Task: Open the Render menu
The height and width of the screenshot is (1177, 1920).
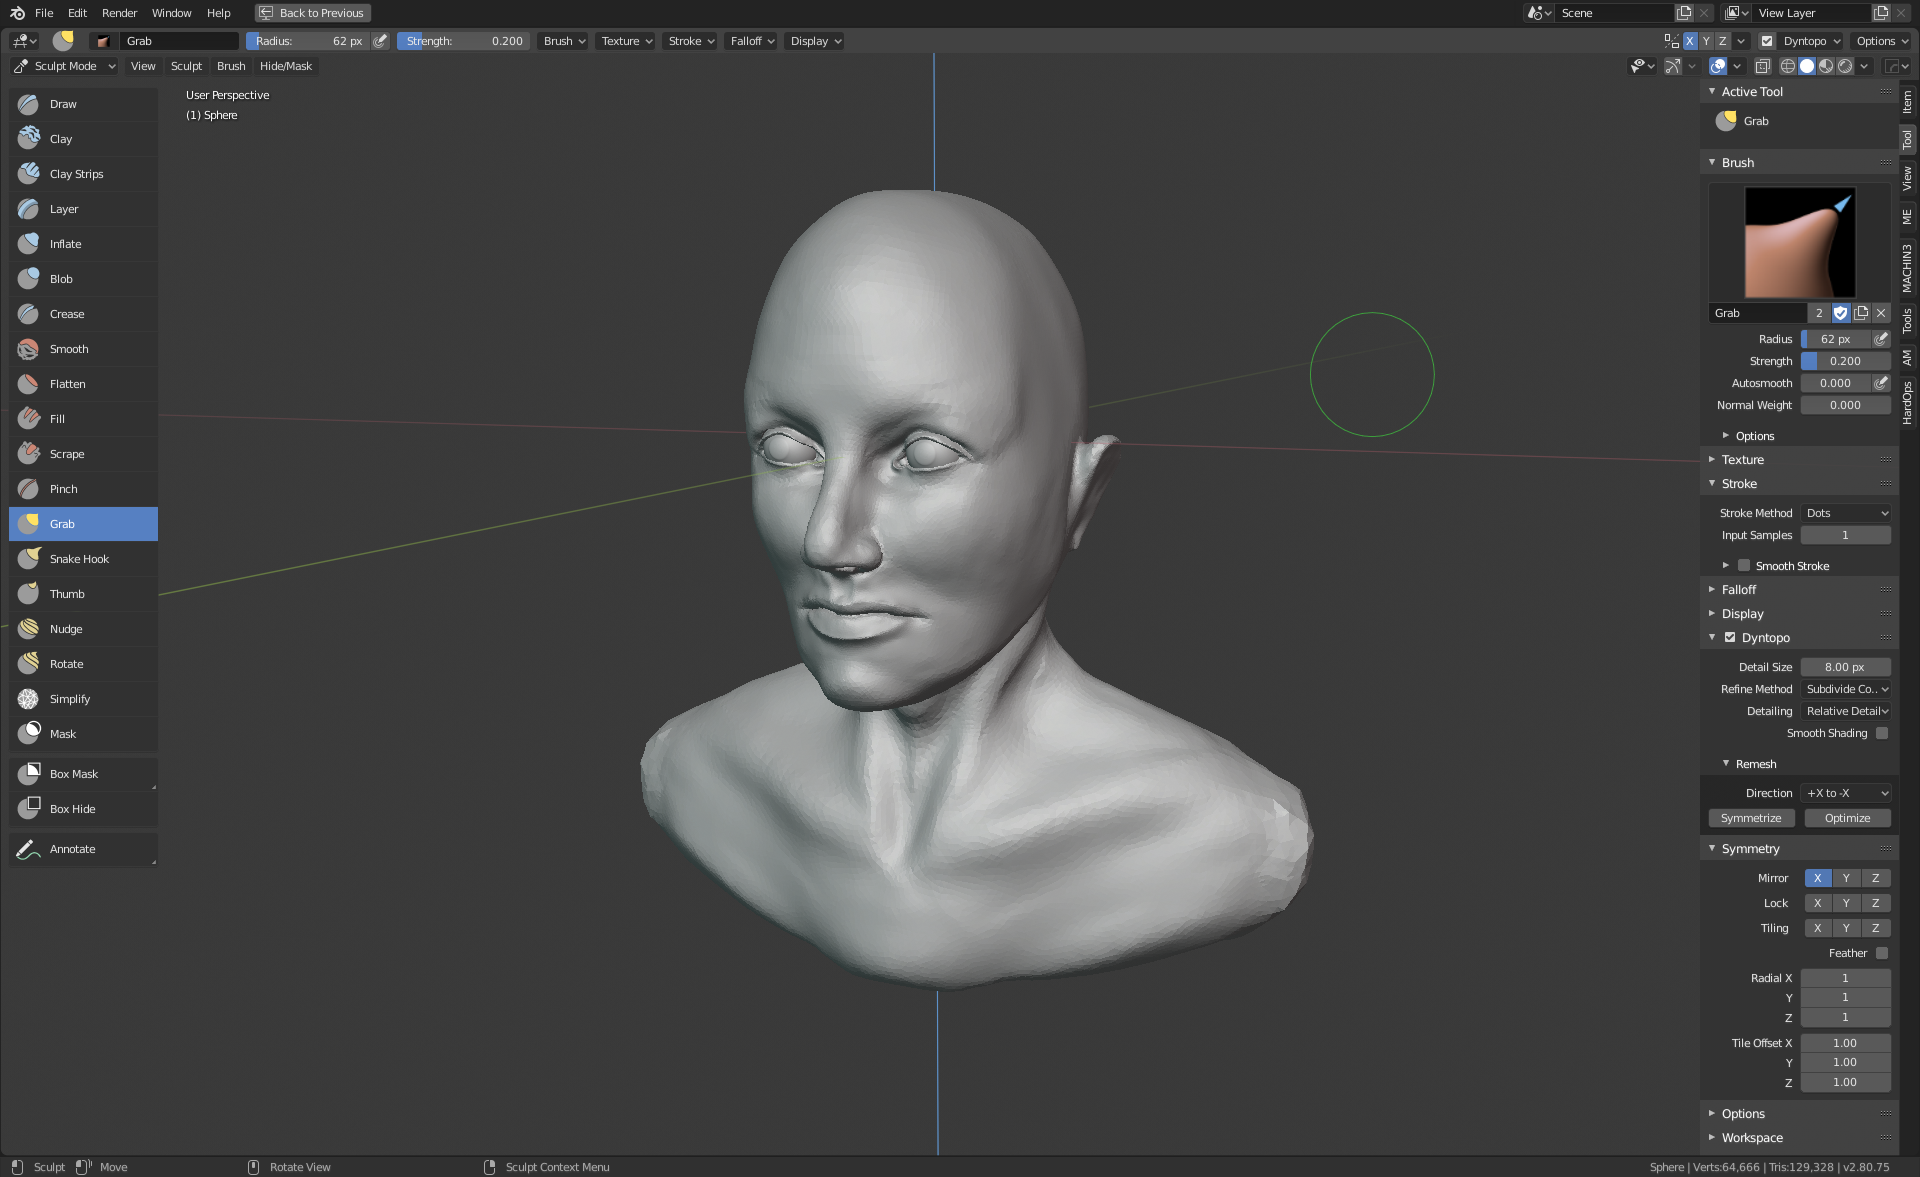Action: click(119, 13)
